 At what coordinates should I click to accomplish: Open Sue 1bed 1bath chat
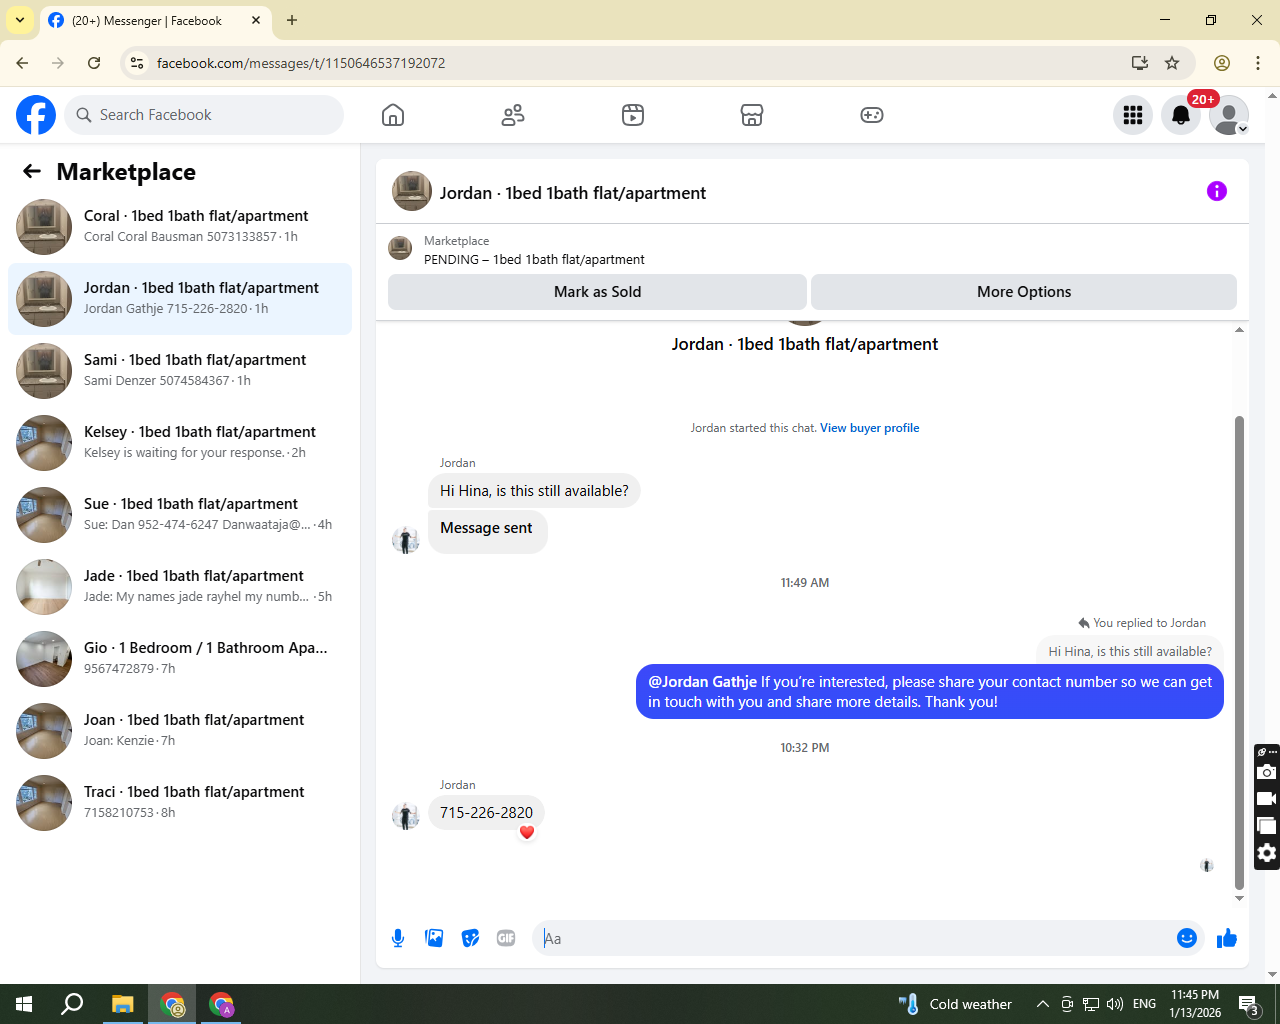(180, 515)
